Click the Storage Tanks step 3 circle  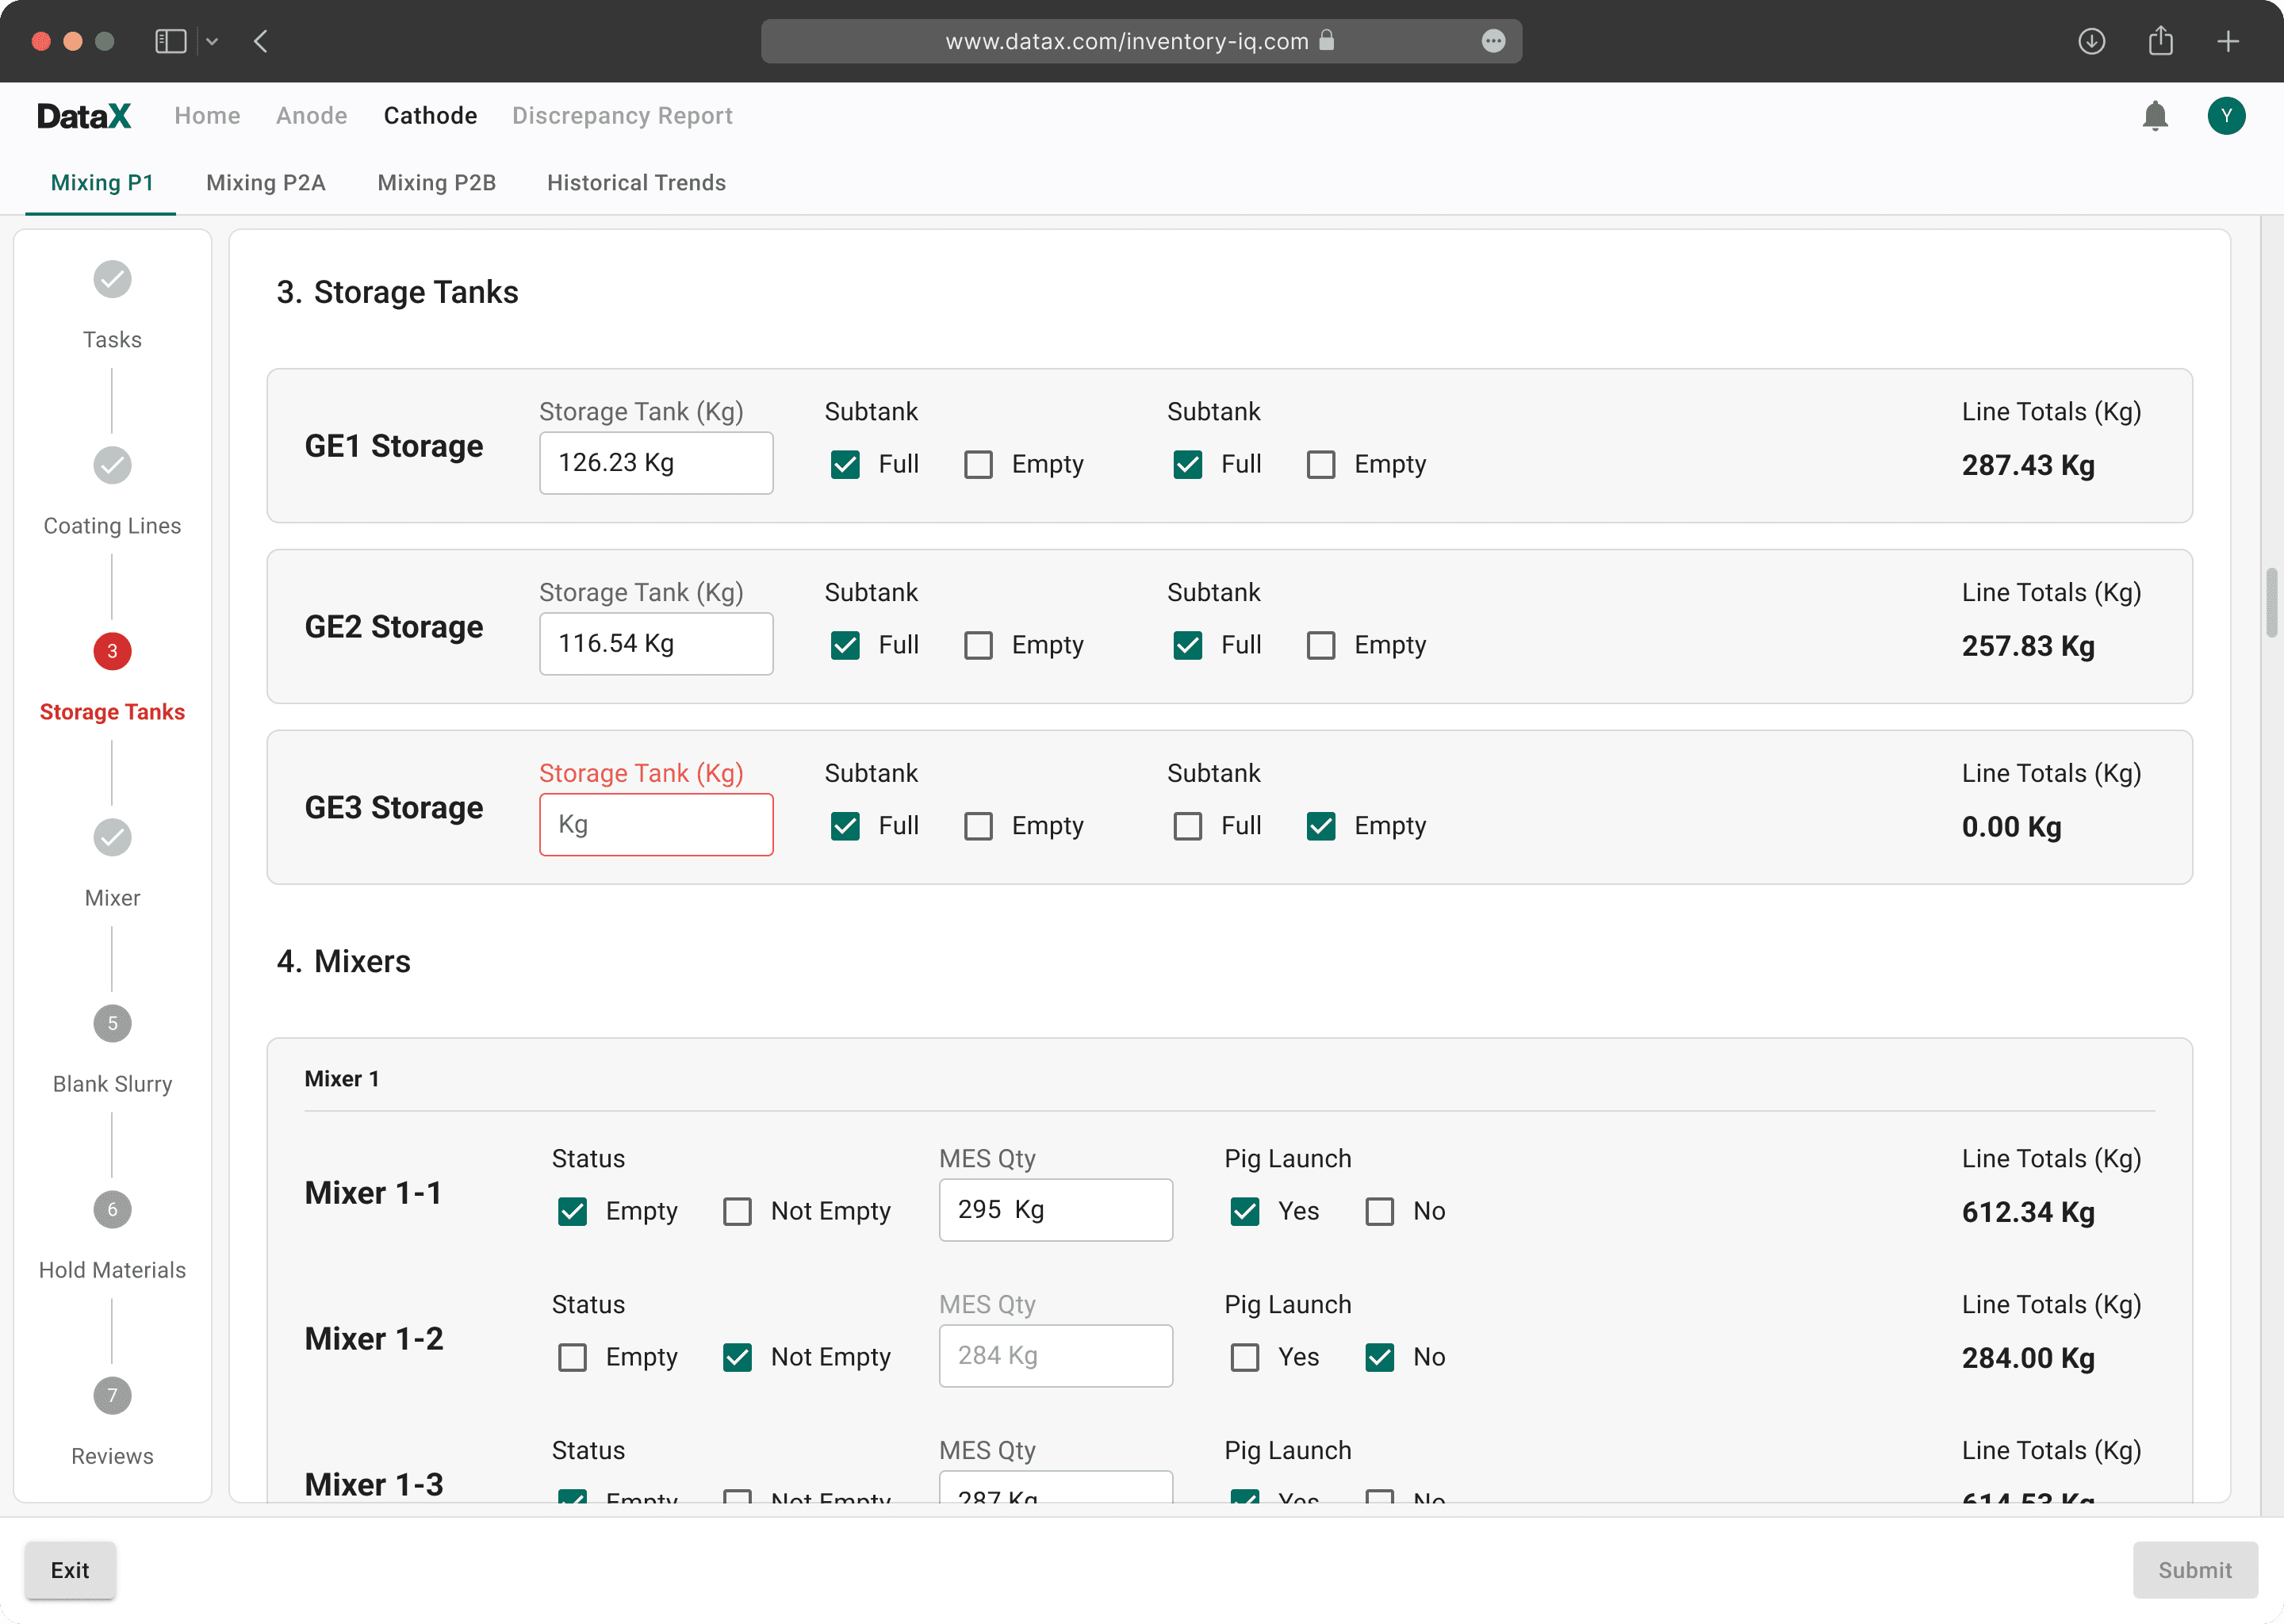[112, 651]
